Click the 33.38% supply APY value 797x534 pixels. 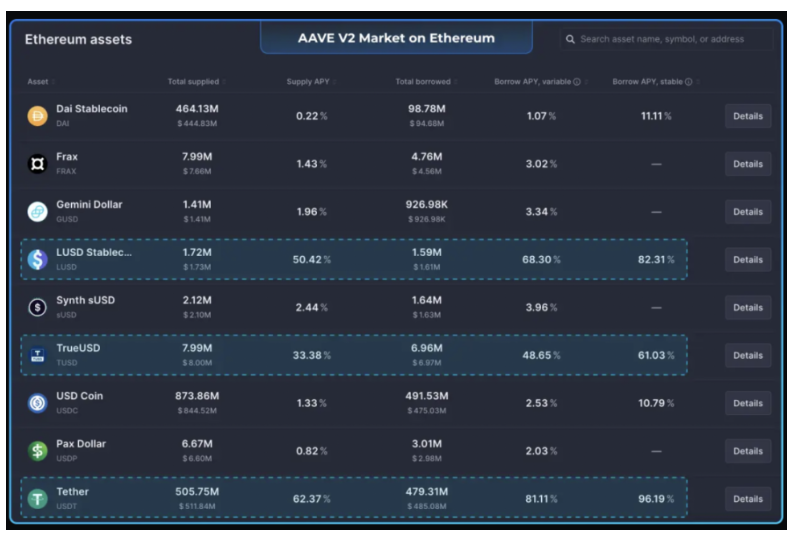tap(311, 355)
